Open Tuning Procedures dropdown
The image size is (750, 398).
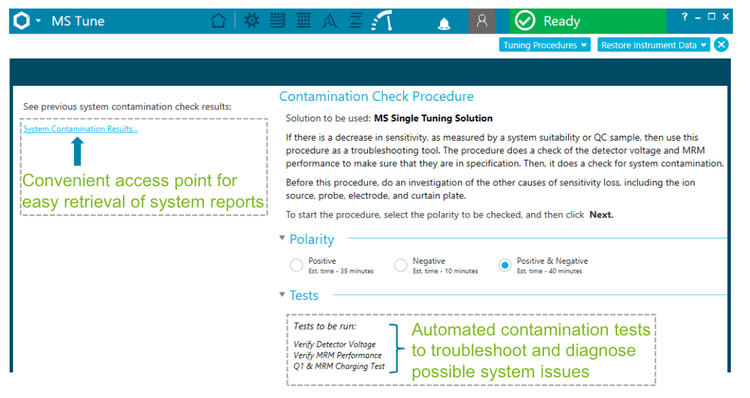tap(544, 45)
